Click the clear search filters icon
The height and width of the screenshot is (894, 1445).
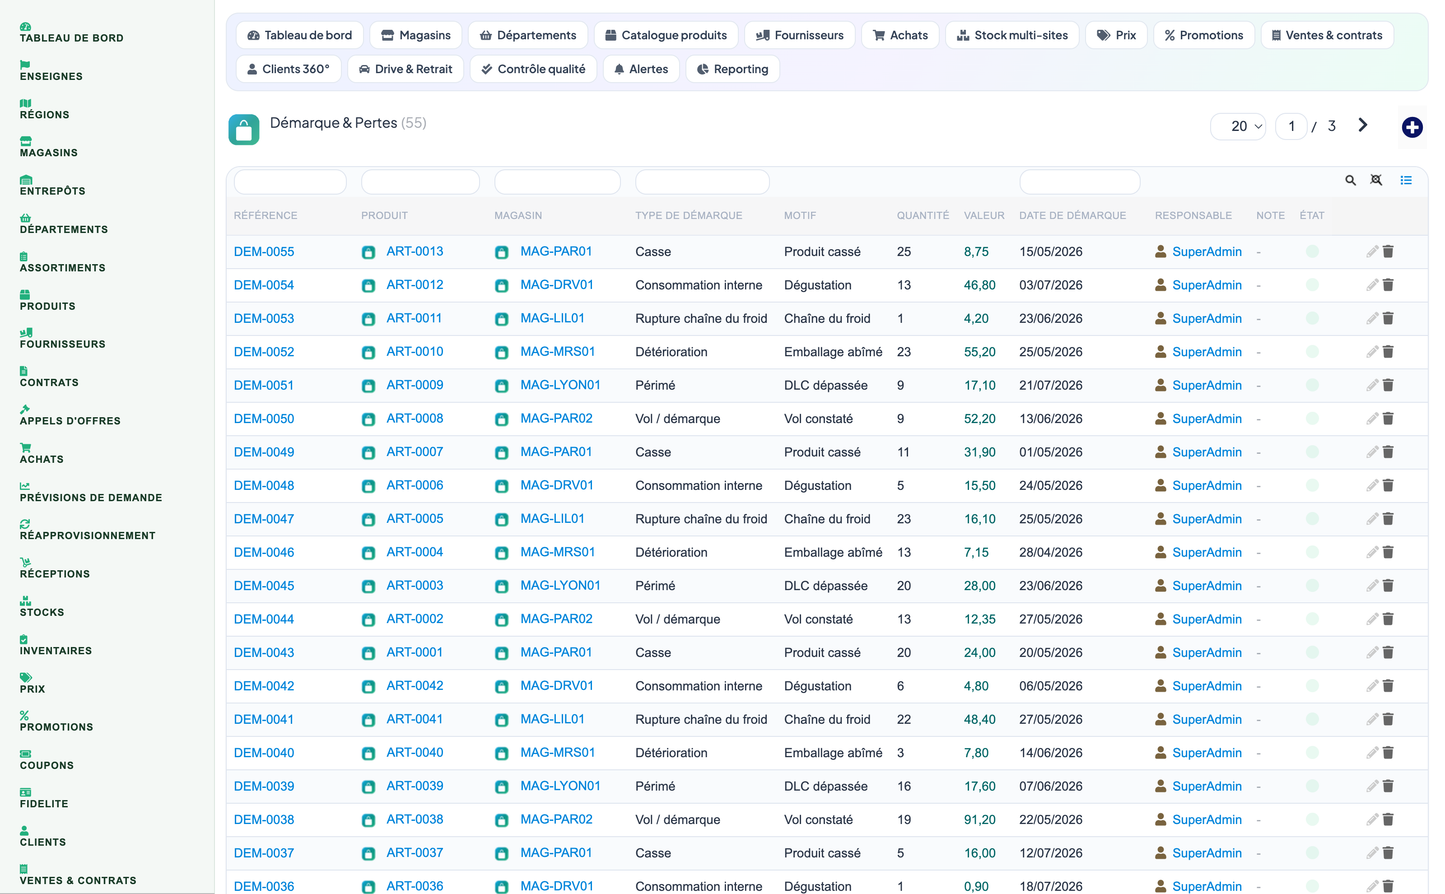click(1376, 181)
